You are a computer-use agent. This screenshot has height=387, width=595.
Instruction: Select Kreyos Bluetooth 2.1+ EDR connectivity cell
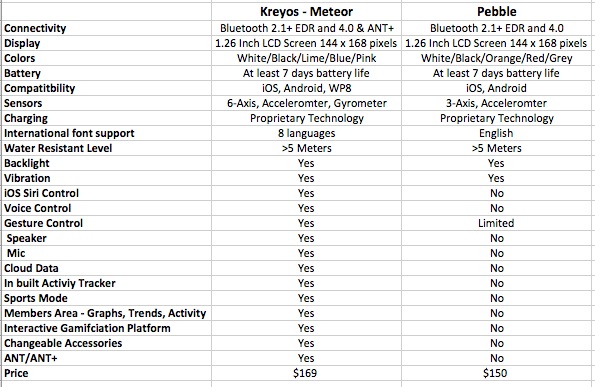tap(306, 28)
